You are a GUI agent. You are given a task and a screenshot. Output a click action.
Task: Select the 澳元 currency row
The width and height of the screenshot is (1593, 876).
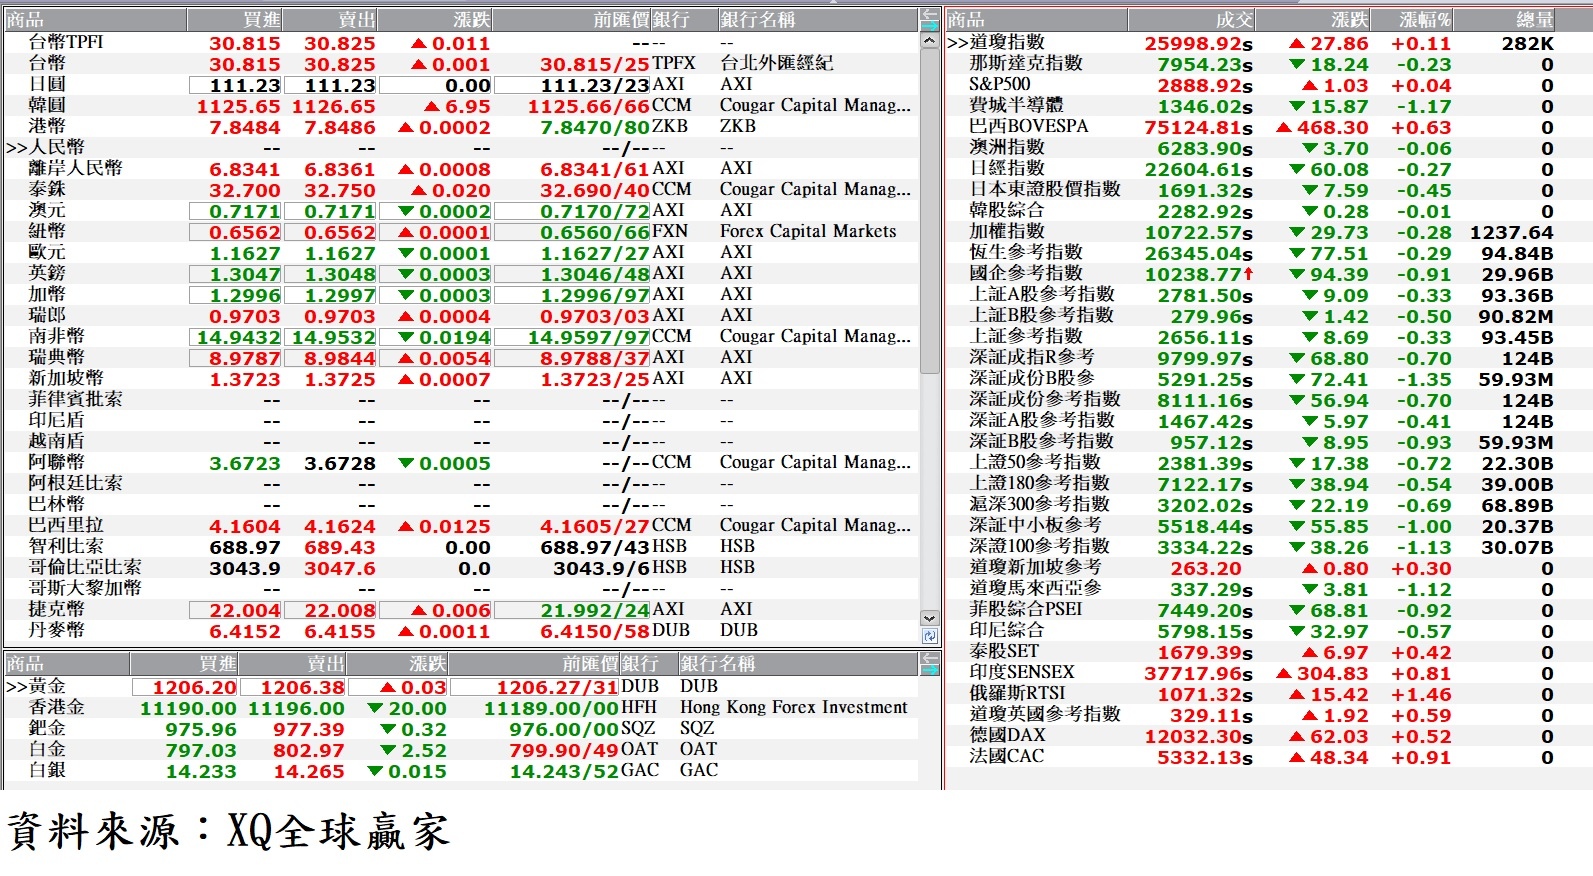(461, 210)
